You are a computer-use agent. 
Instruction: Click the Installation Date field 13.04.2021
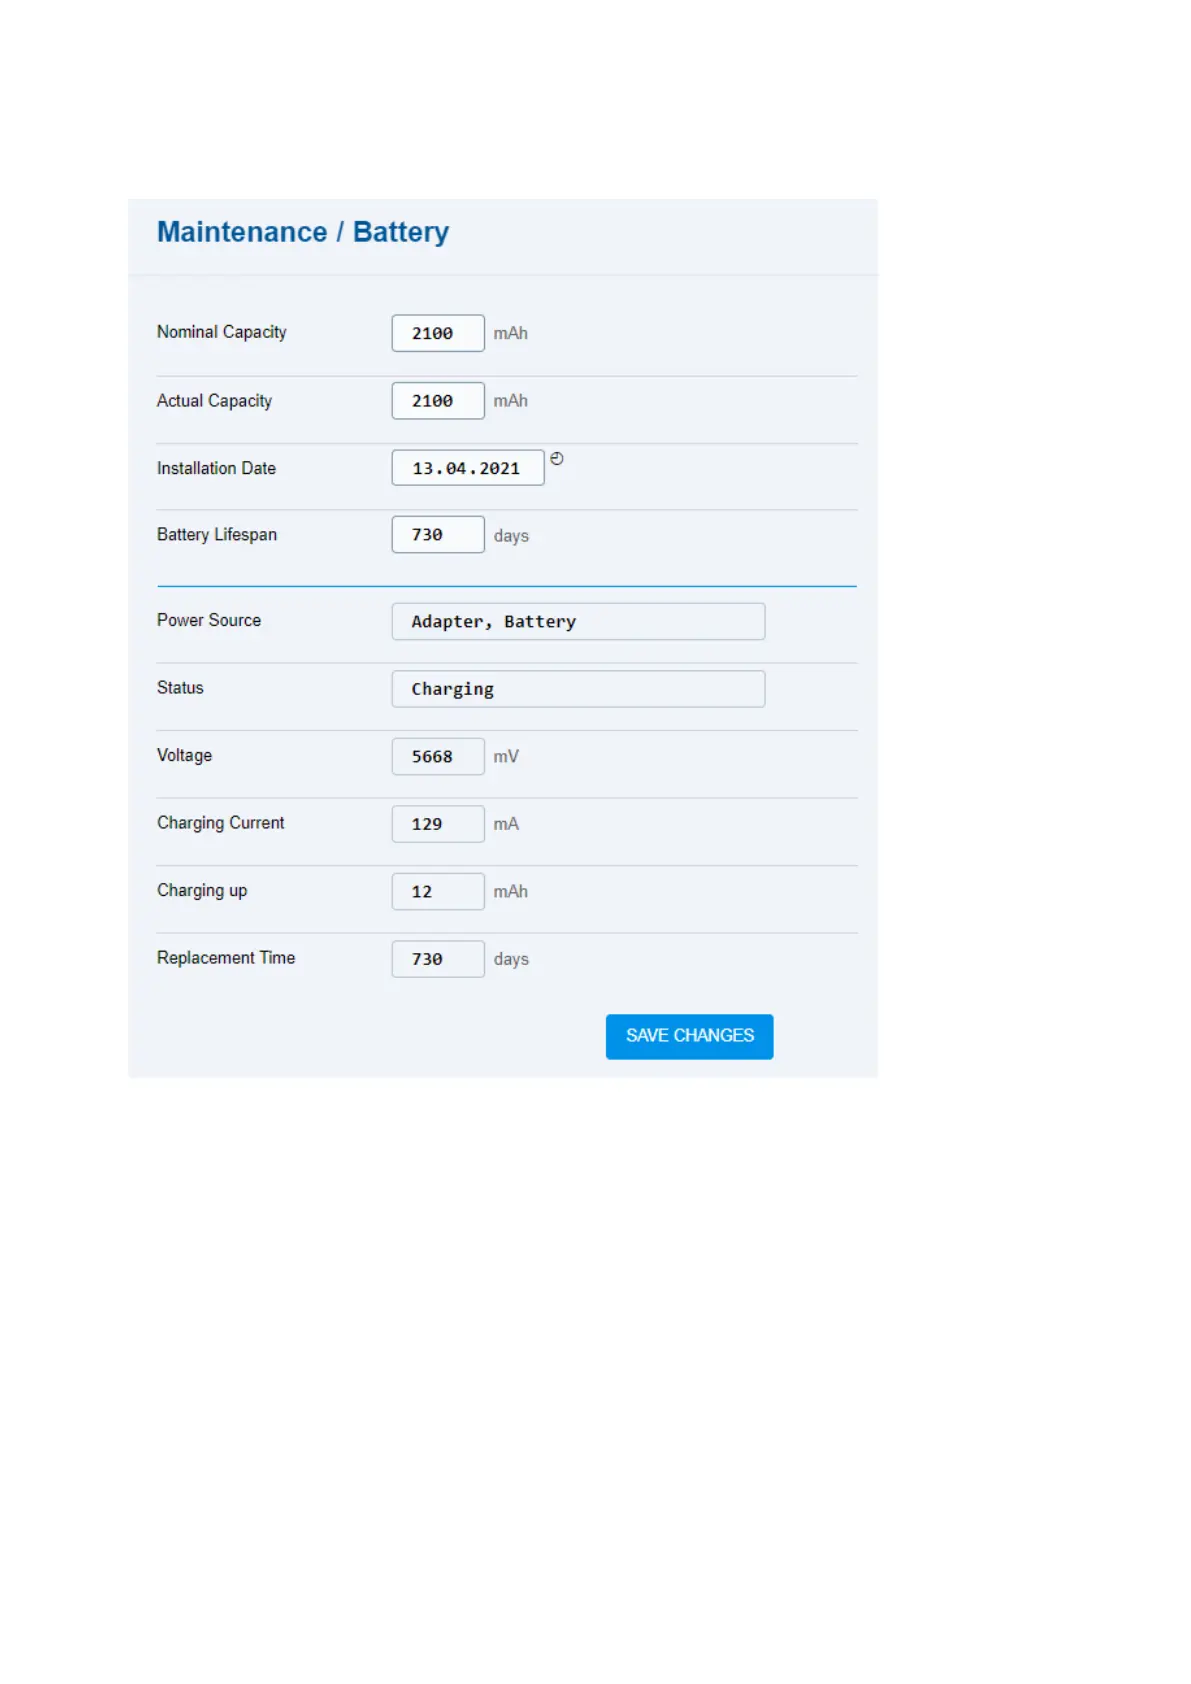[468, 468]
